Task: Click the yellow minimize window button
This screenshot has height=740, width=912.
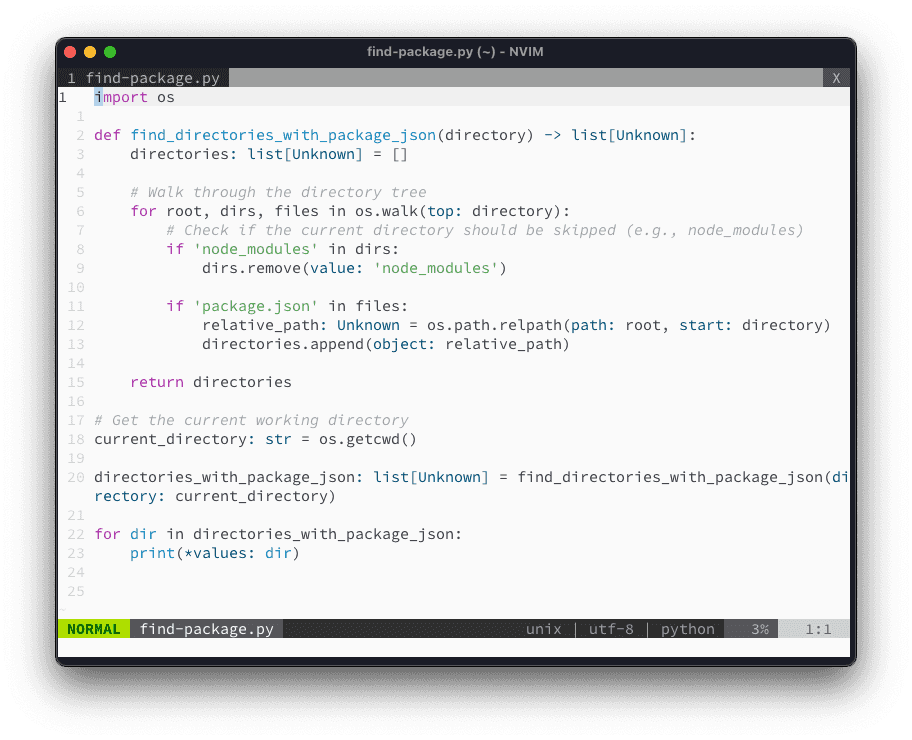Action: click(x=90, y=52)
